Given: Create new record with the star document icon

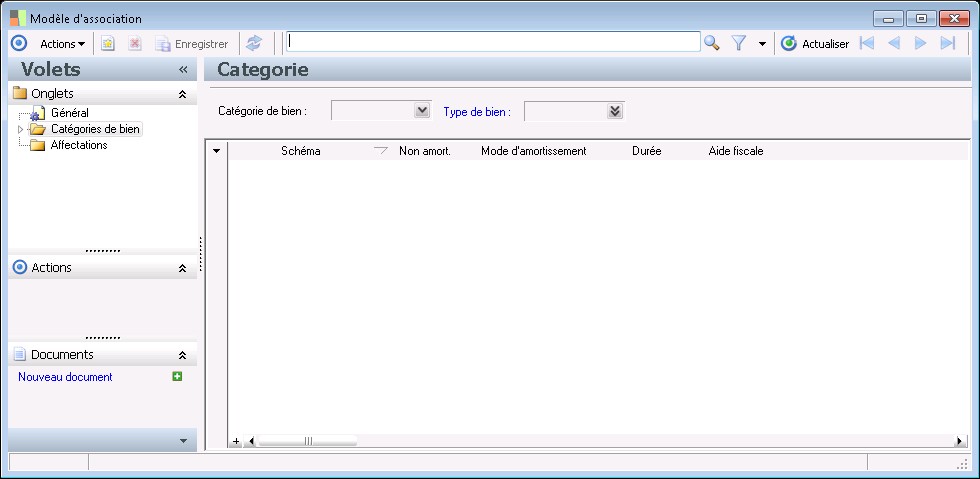Looking at the screenshot, I should pos(108,43).
